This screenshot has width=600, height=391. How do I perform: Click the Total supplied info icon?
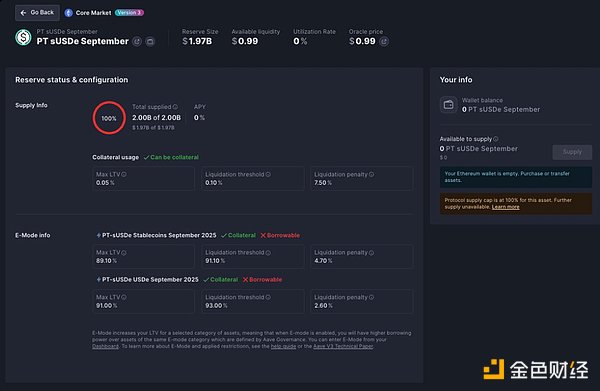[175, 107]
